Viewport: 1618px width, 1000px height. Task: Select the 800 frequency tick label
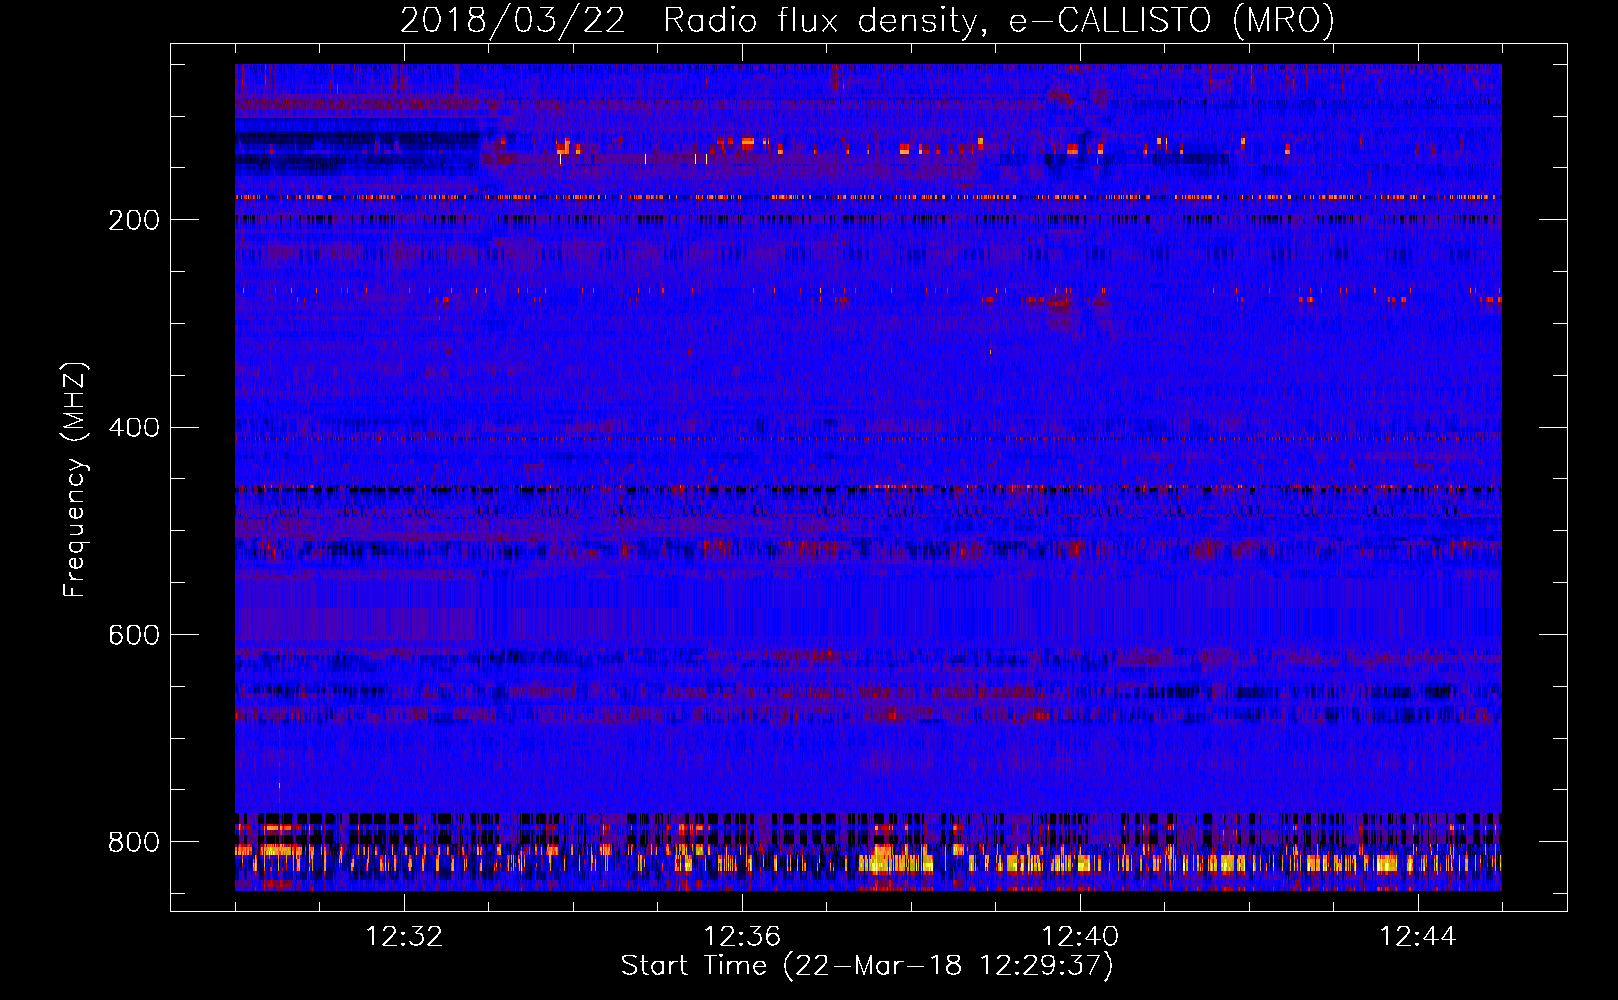[x=134, y=842]
